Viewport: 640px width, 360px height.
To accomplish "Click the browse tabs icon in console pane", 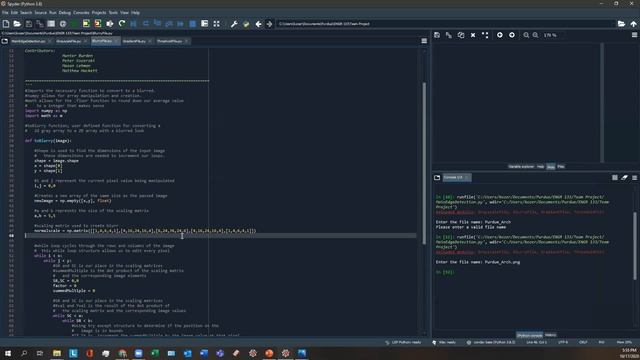I will (x=437, y=178).
